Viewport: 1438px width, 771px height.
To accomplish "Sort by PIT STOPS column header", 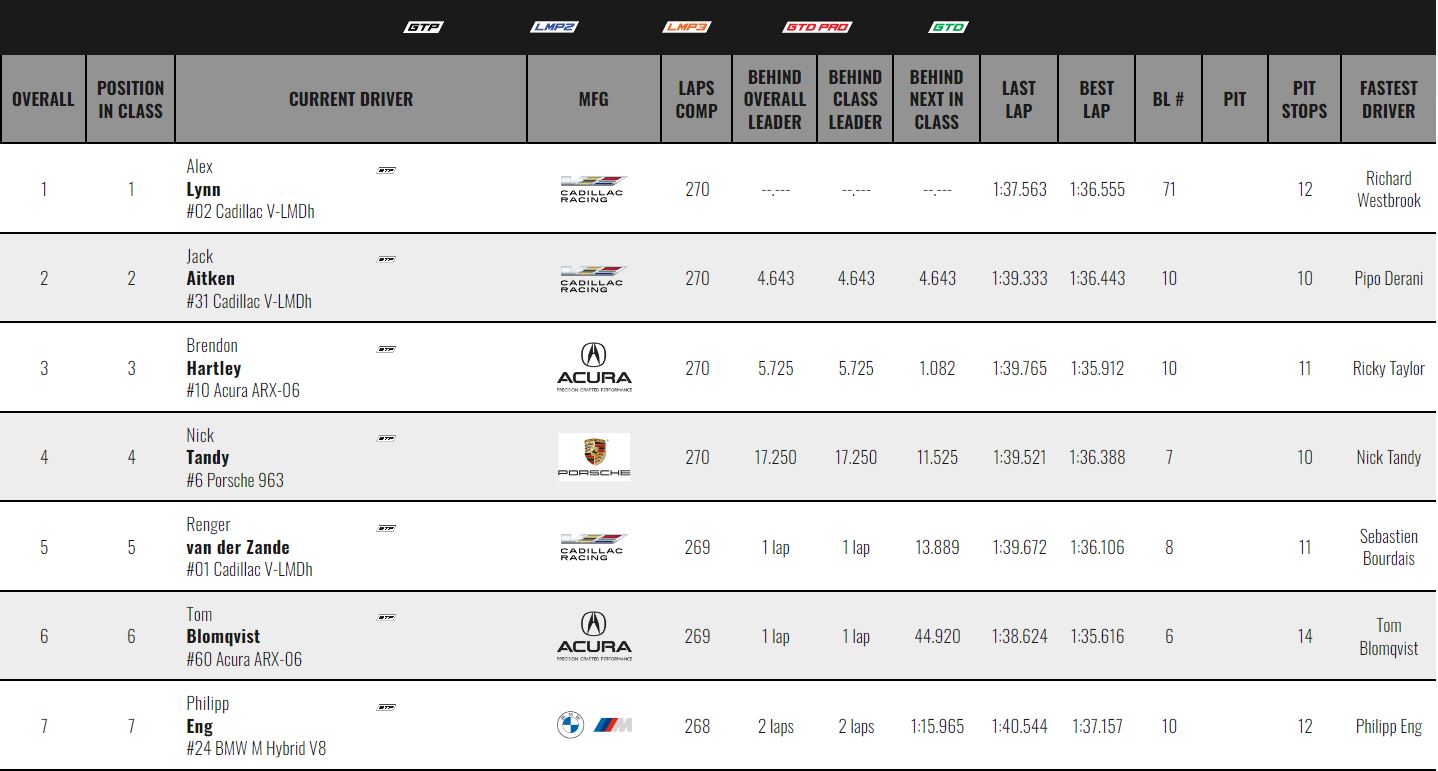I will 1304,99.
